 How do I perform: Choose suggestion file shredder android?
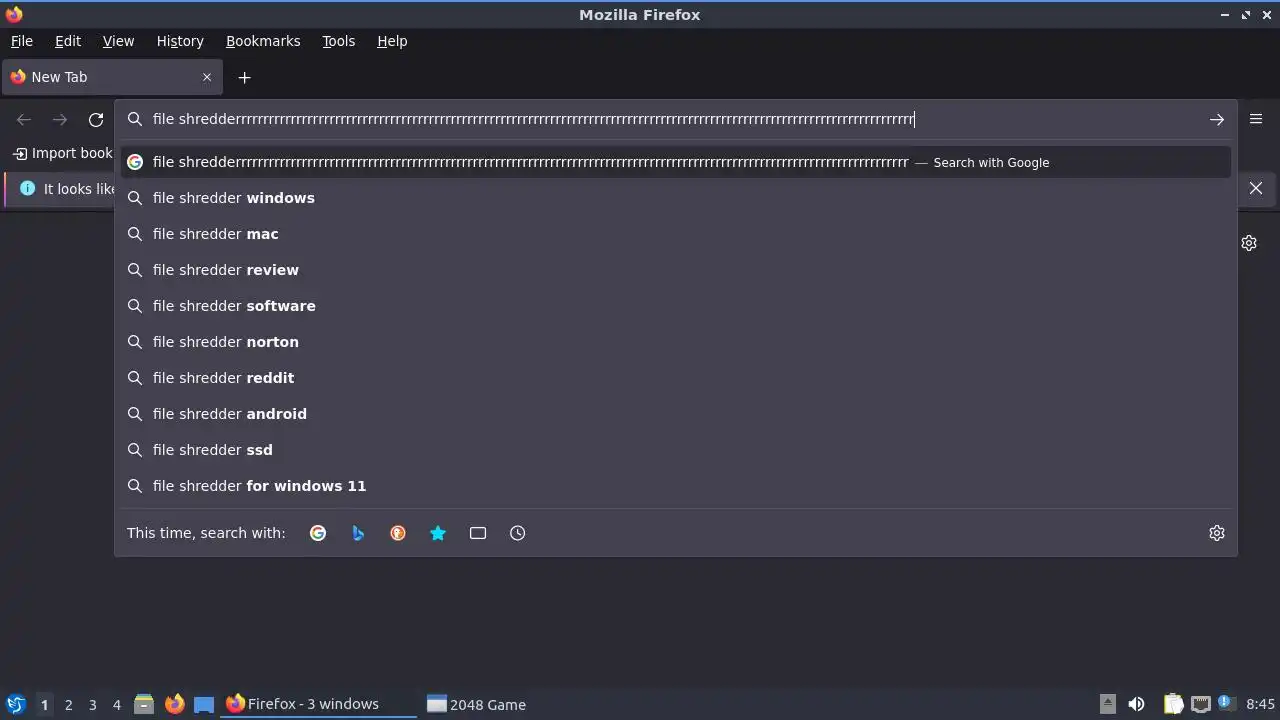point(676,414)
